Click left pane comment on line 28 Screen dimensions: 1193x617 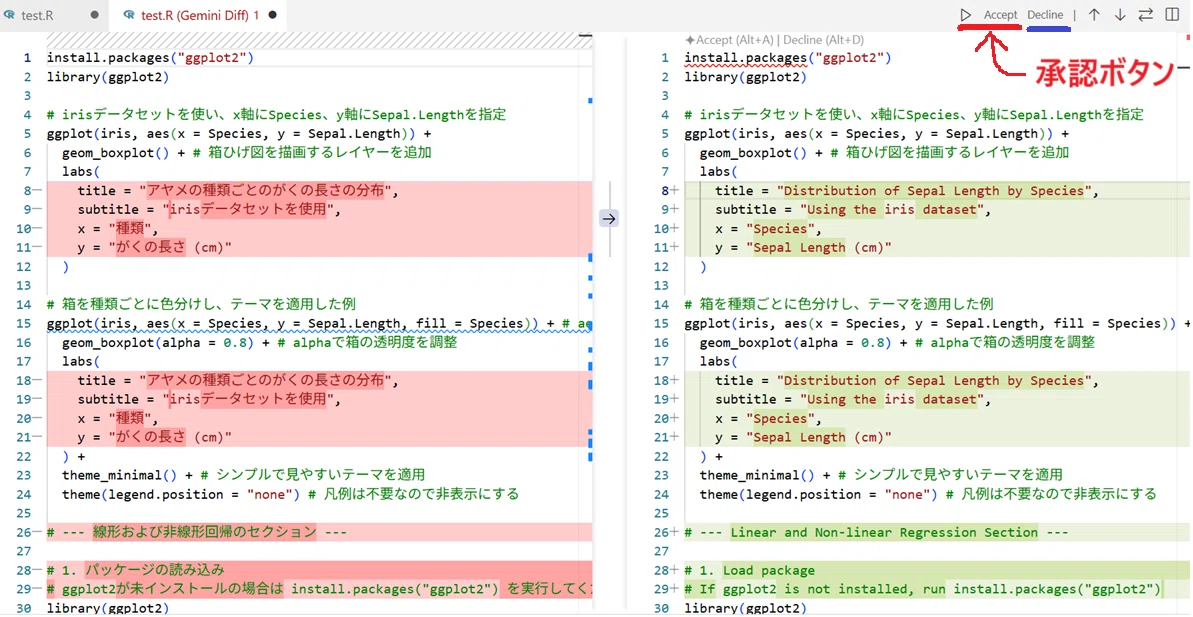[x=135, y=571]
